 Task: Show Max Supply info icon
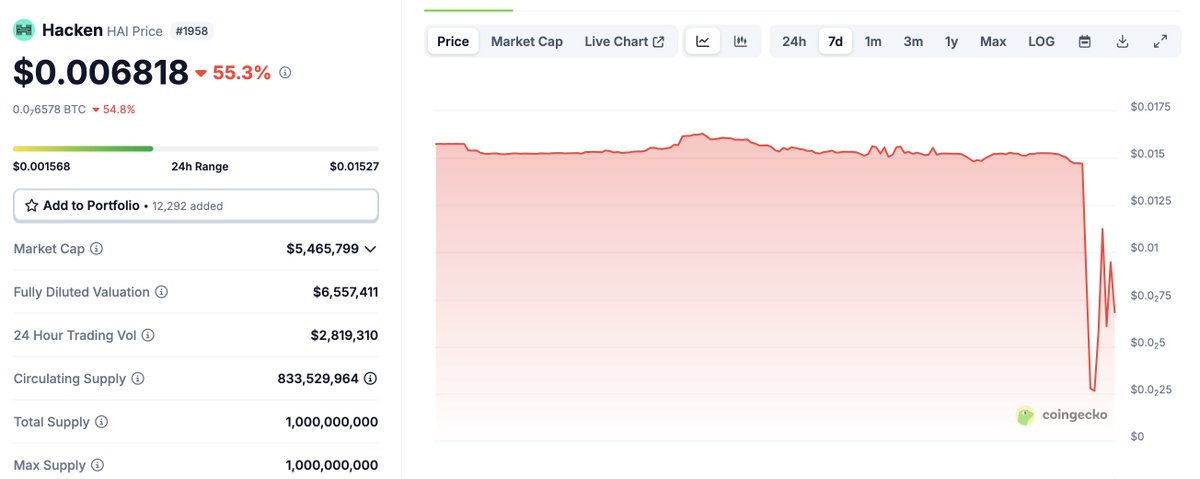(97, 465)
